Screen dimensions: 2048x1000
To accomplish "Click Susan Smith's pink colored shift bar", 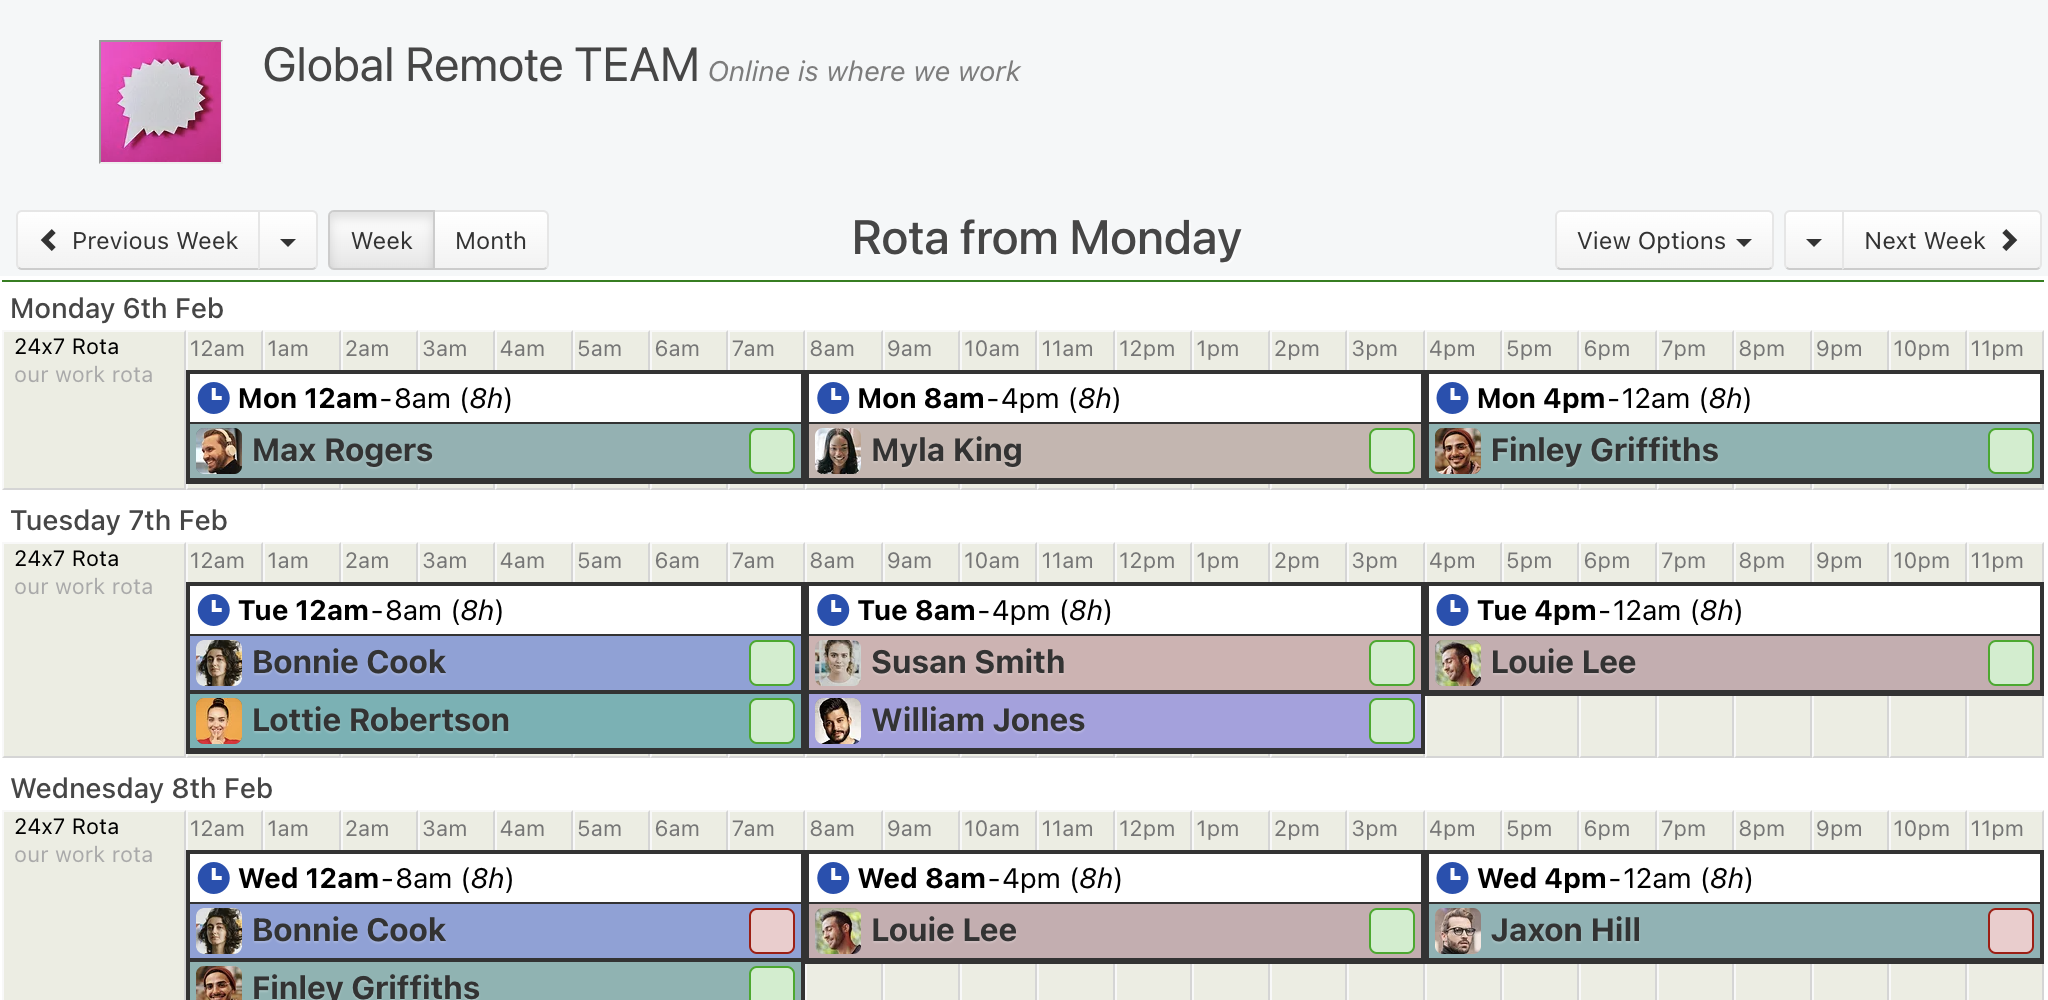I will coord(1114,663).
